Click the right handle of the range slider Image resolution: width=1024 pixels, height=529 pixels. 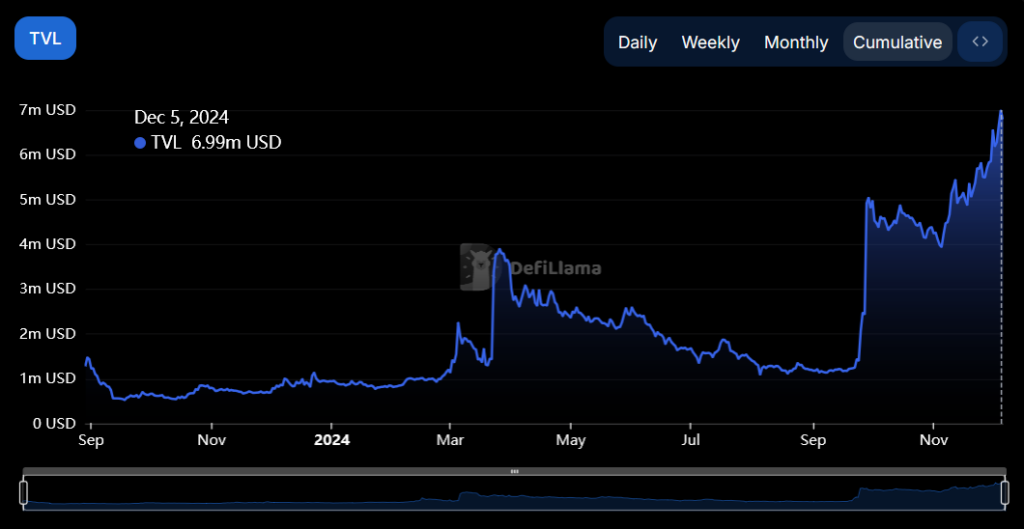pos(1004,493)
